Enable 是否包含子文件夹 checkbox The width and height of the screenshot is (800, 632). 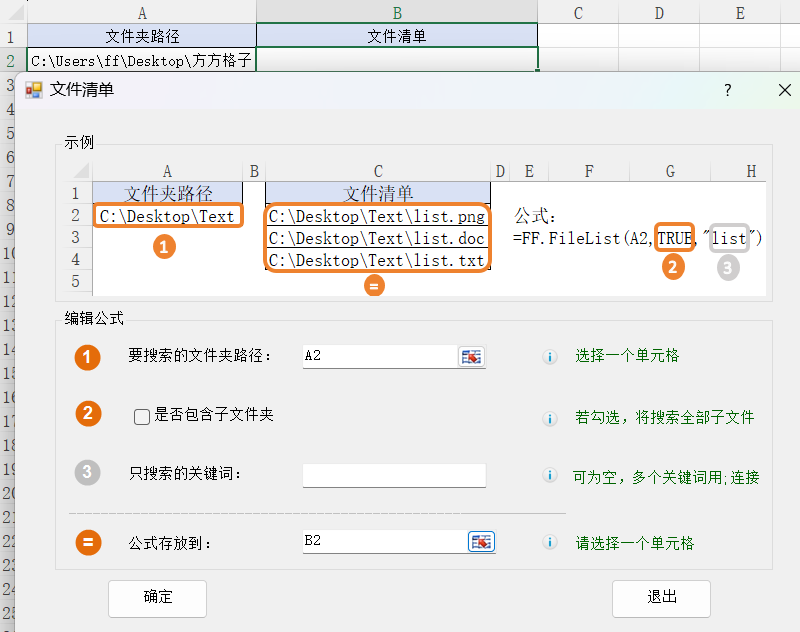142,417
